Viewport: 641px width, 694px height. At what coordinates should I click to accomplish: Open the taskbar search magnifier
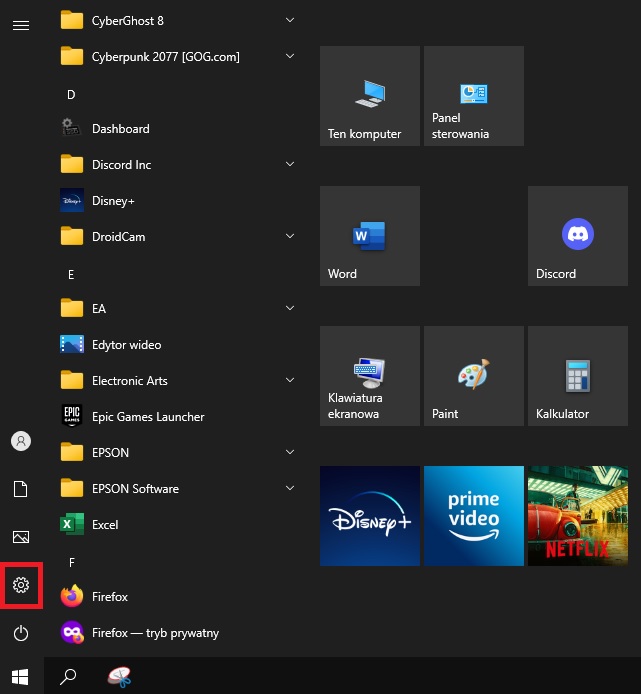pos(68,676)
